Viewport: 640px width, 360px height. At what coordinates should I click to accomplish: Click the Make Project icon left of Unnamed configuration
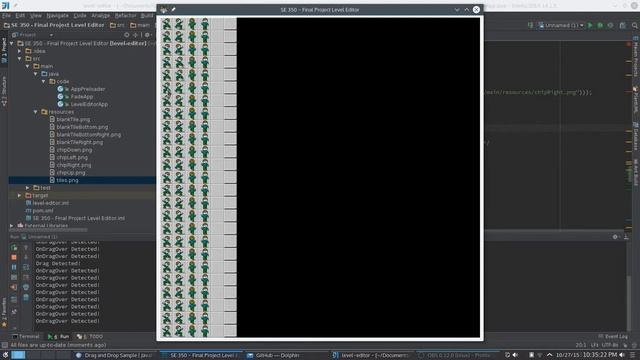530,25
